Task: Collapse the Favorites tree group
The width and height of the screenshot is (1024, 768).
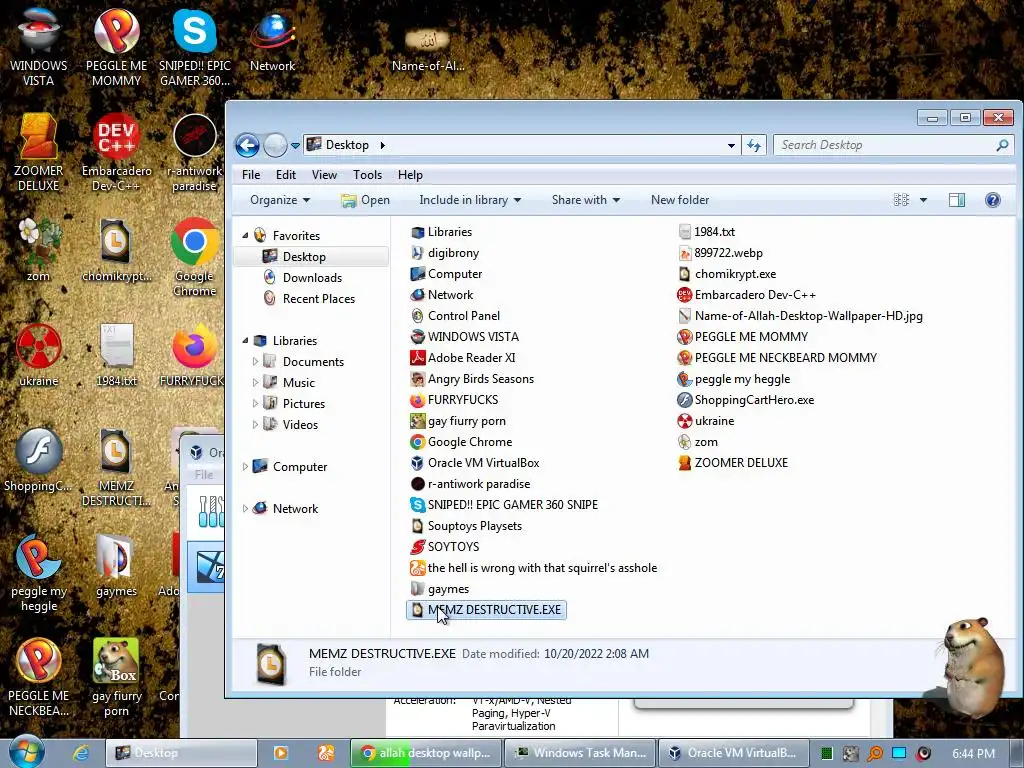Action: click(x=245, y=235)
